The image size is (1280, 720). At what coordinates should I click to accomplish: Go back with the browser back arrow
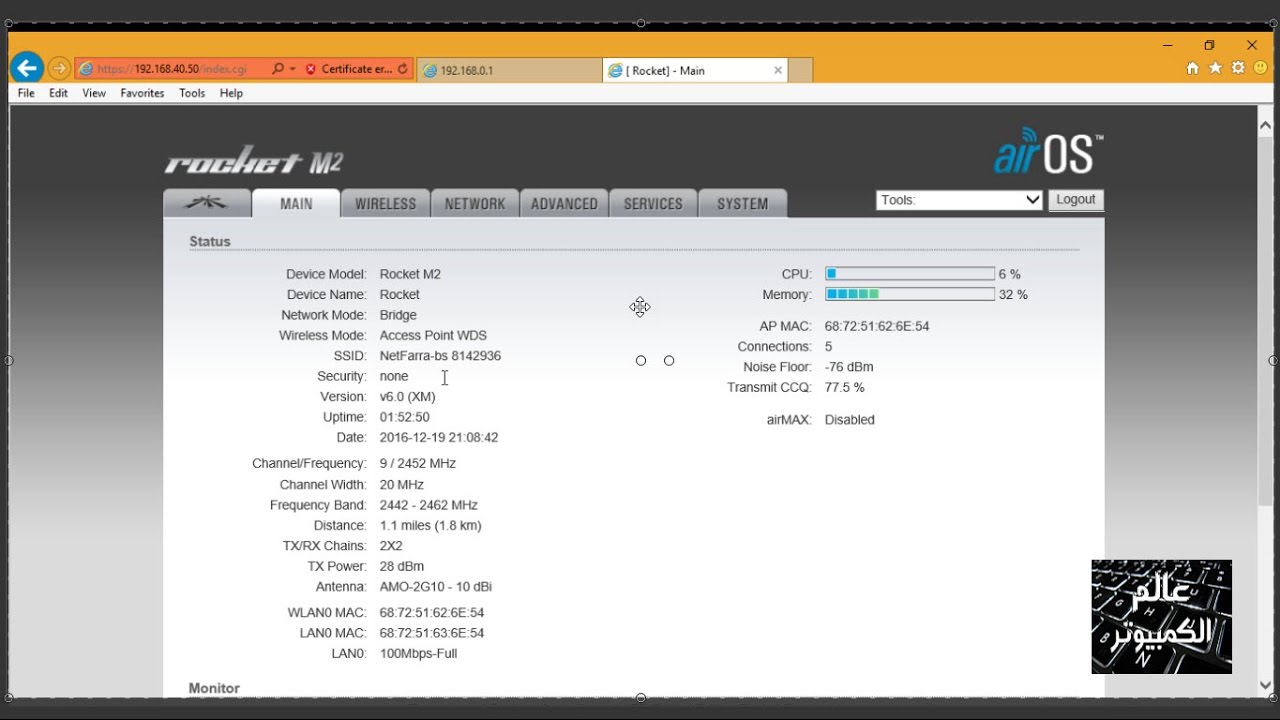coord(27,68)
